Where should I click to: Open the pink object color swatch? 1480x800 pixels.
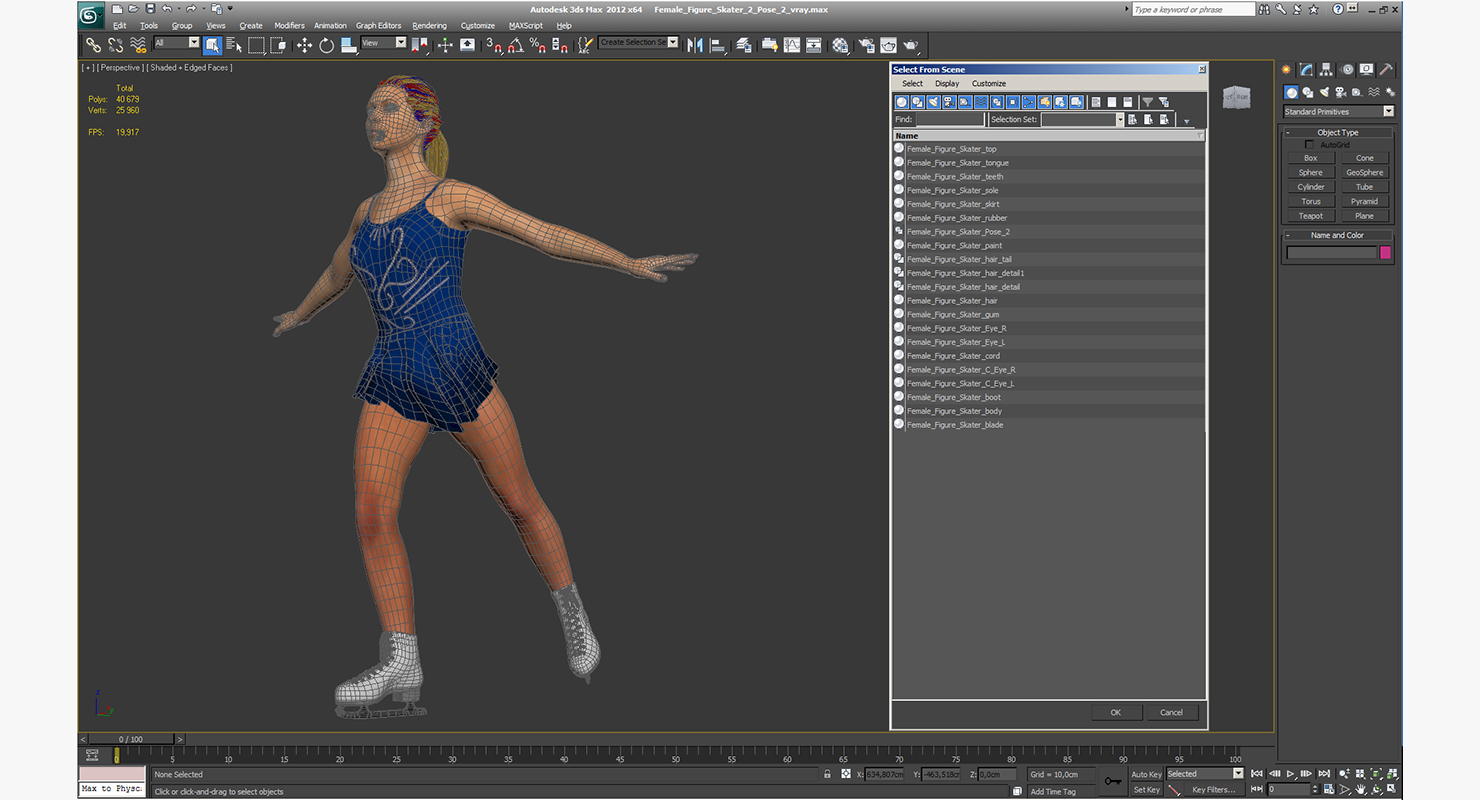tap(1385, 253)
